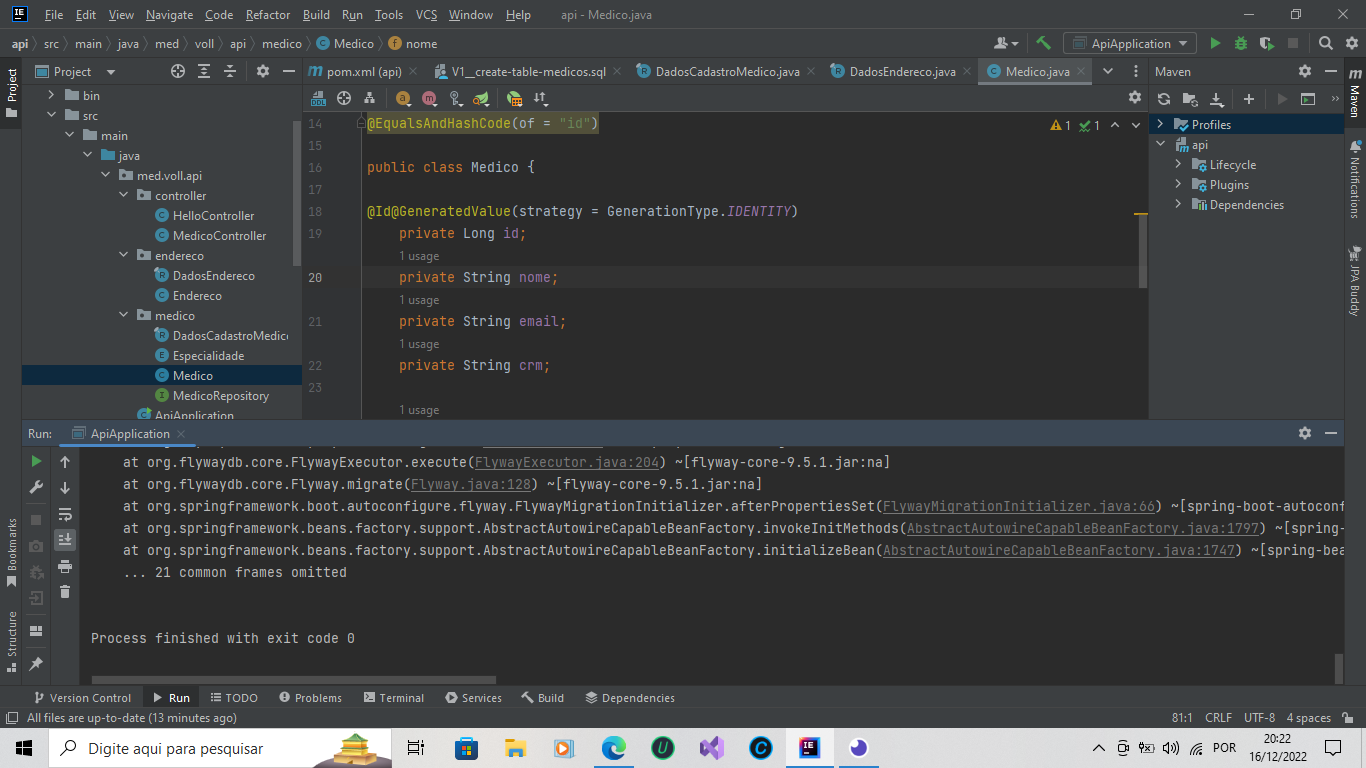
Task: Open MedicoRepository in project tree
Action: tap(221, 395)
